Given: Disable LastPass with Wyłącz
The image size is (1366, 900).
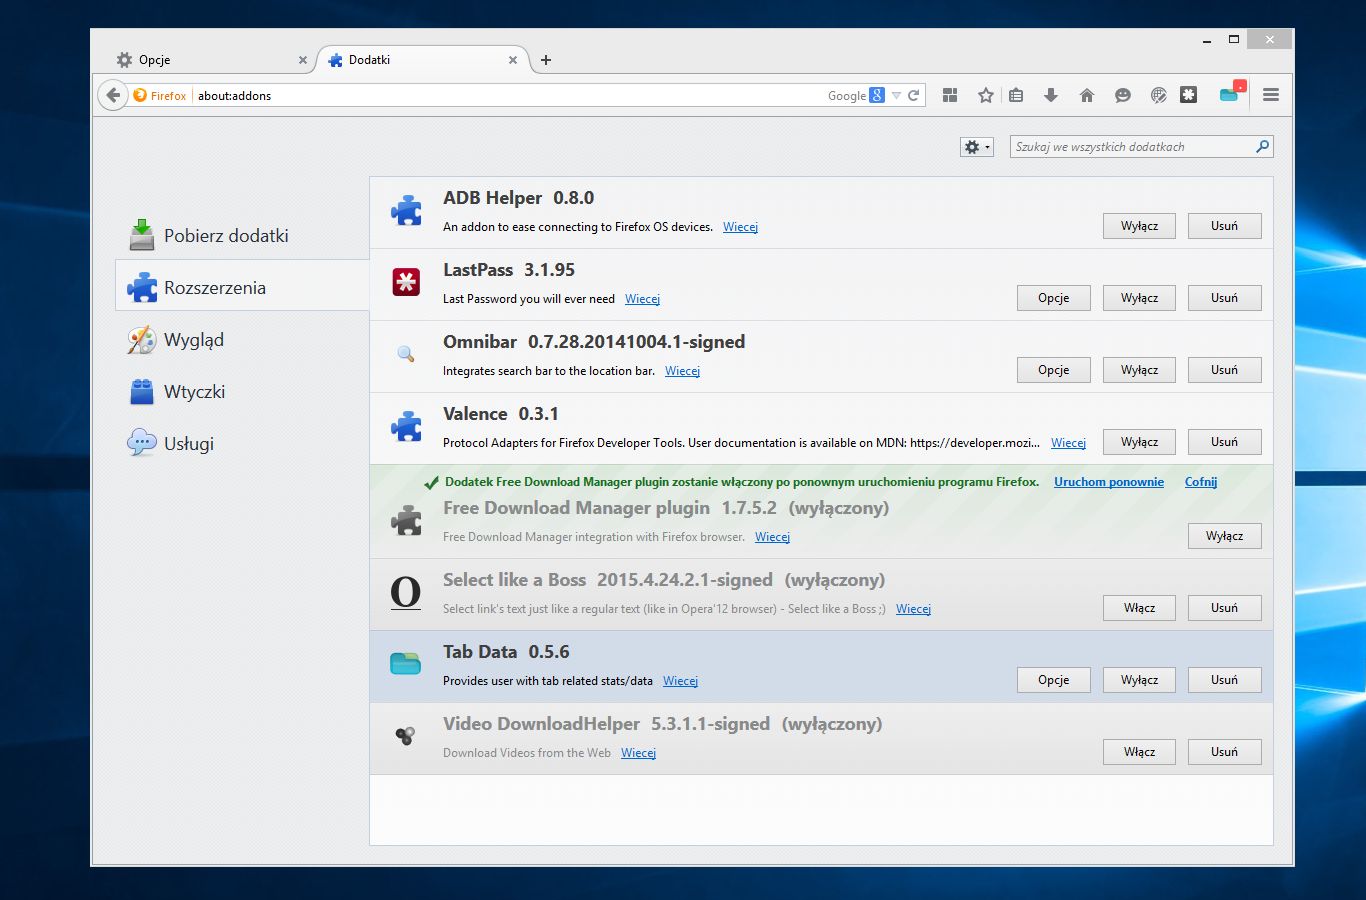Looking at the screenshot, I should (1139, 298).
